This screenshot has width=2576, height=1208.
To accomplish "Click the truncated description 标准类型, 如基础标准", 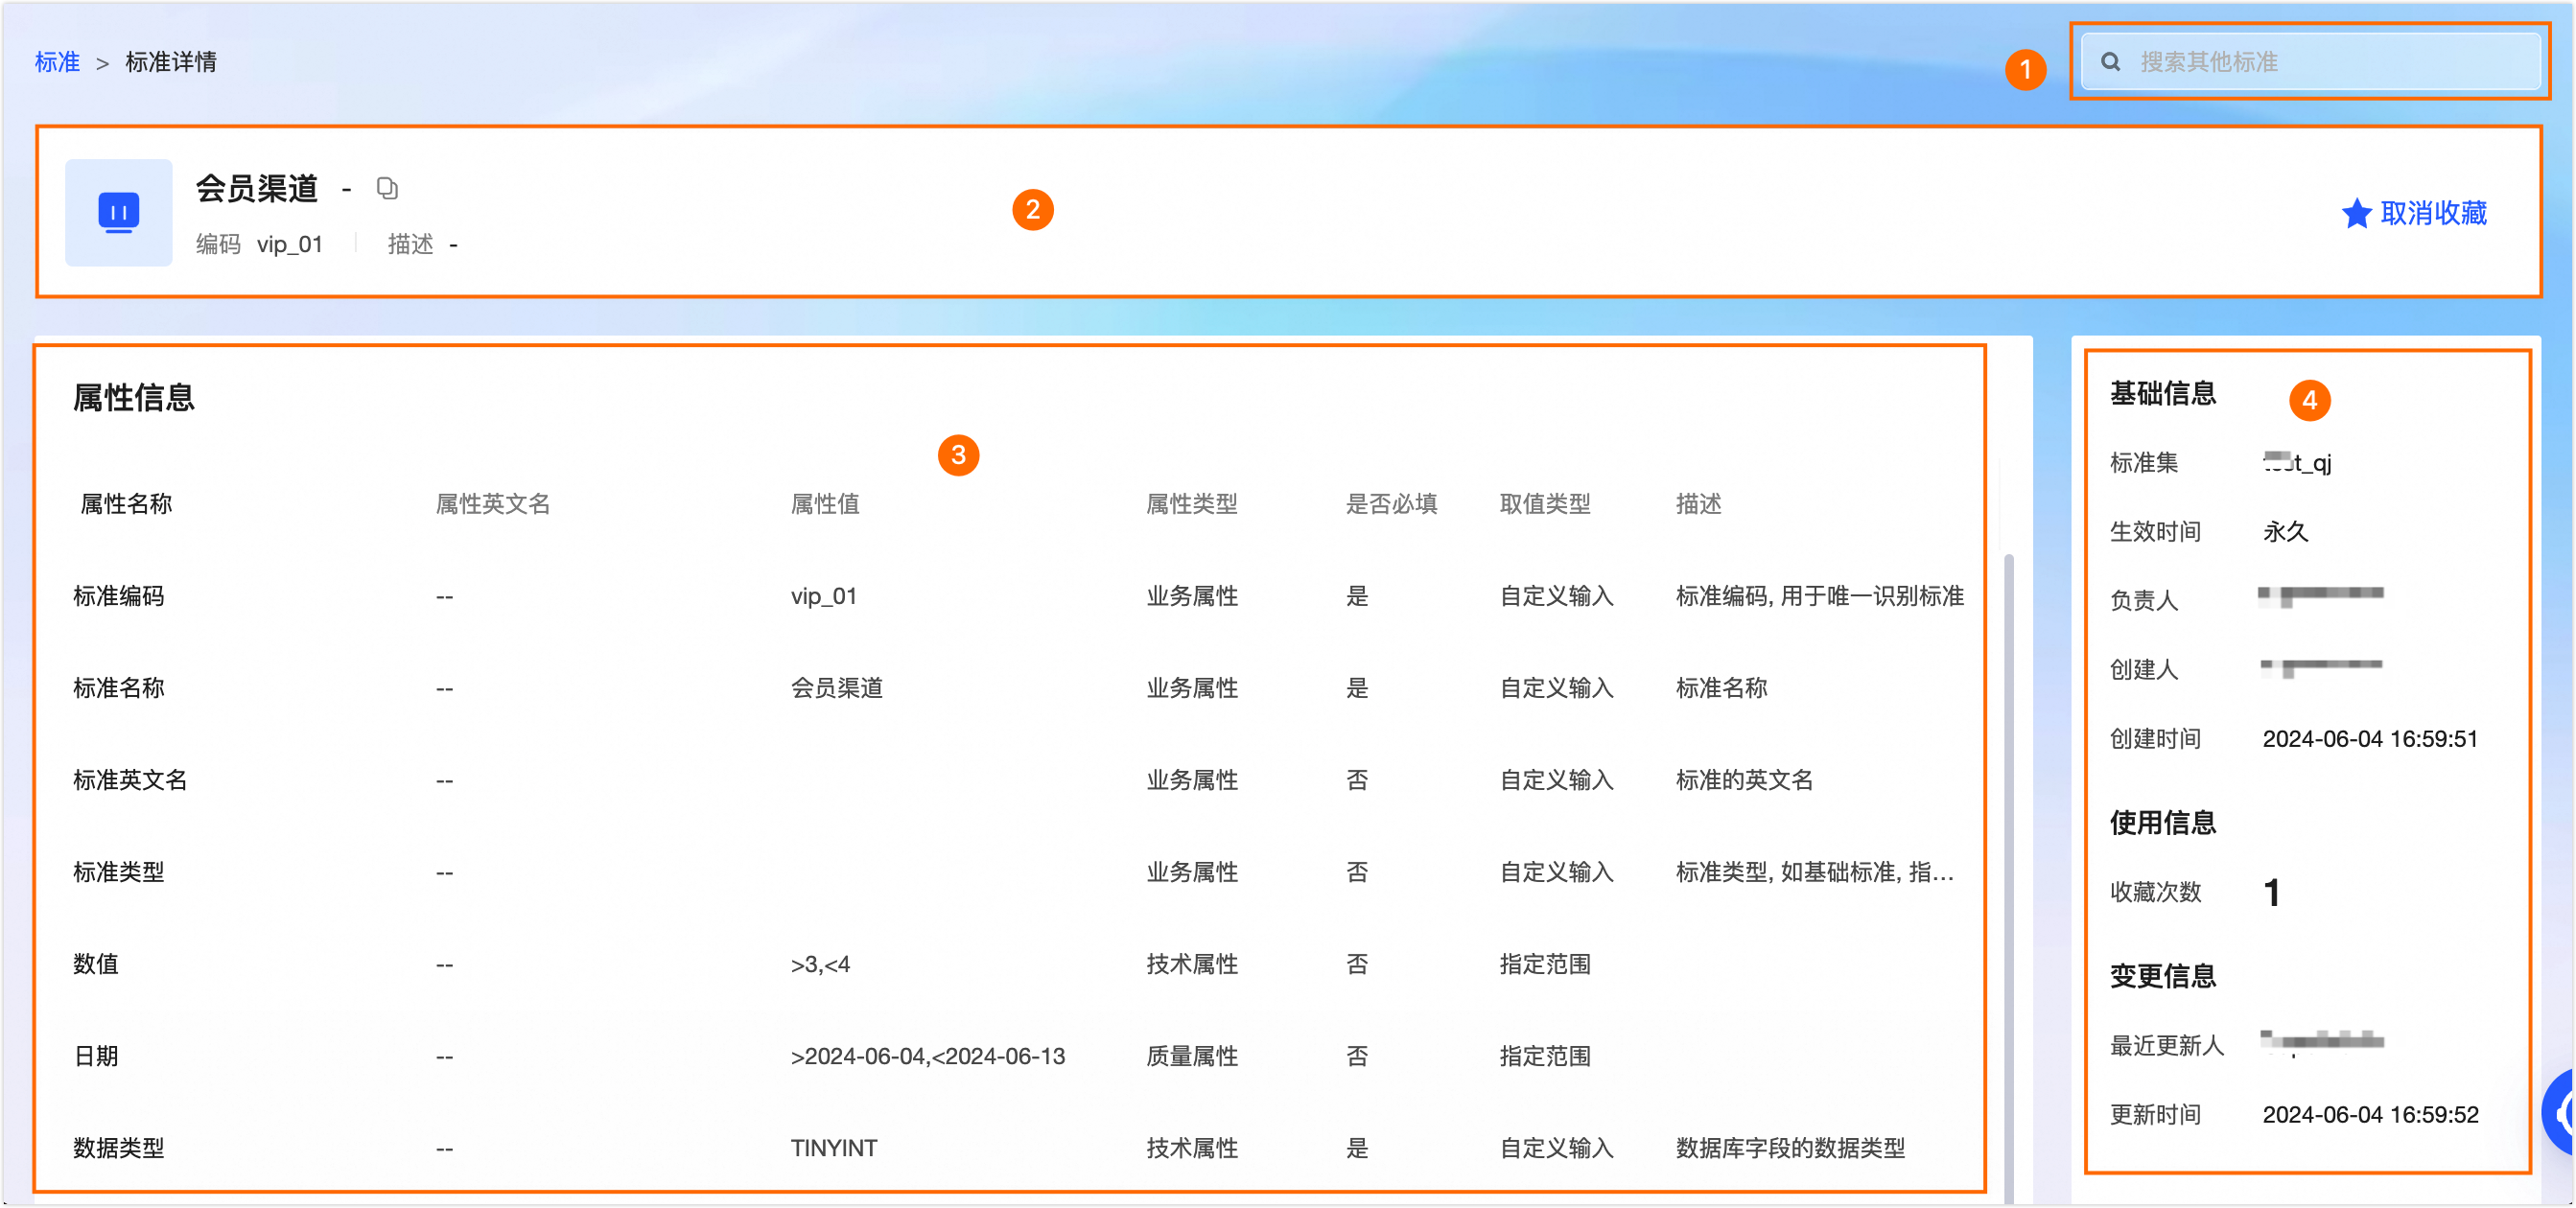I will click(x=1815, y=872).
